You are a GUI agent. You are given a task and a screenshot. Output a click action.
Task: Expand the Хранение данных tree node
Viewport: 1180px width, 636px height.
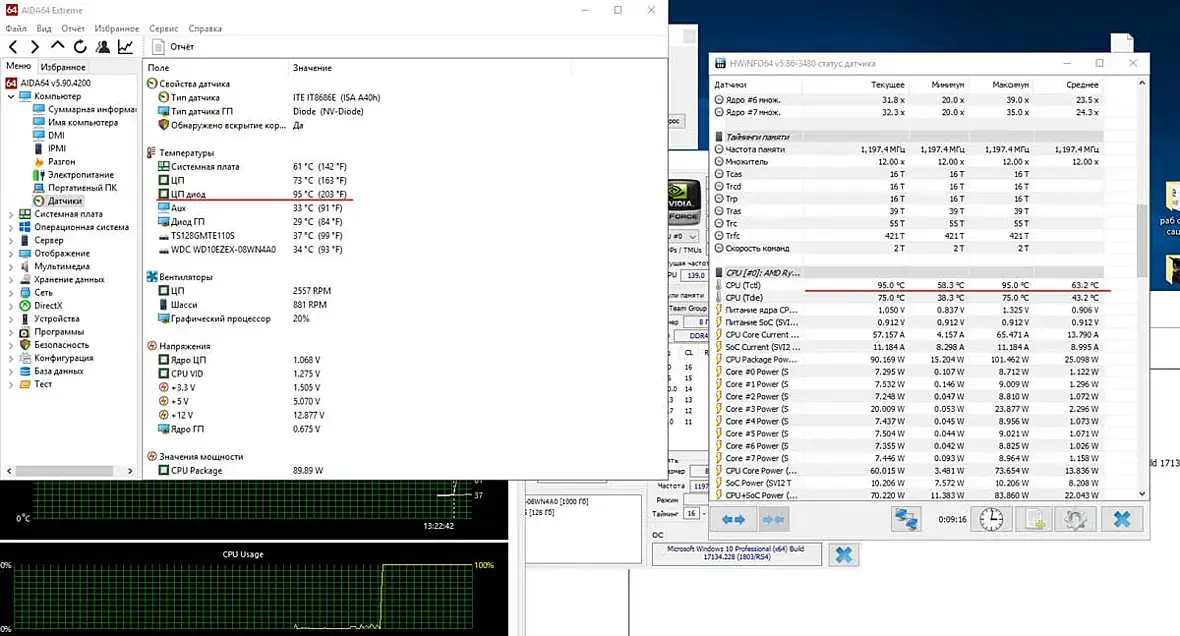(11, 280)
